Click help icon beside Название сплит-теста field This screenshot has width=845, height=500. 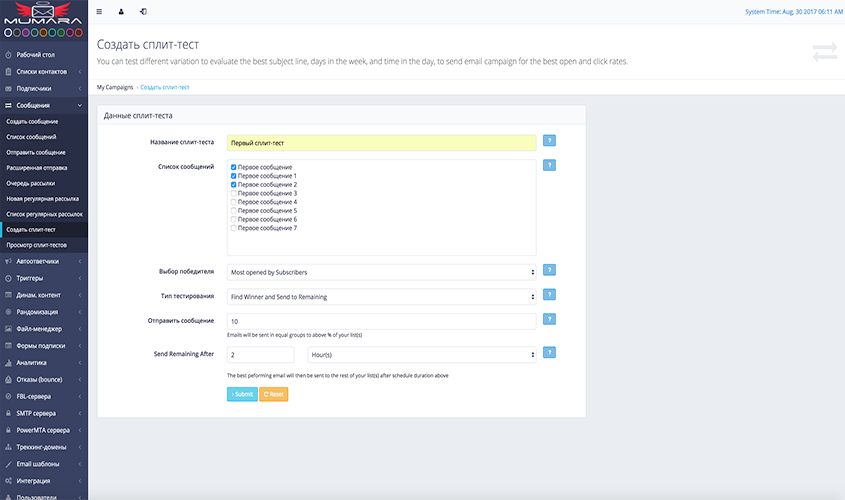click(x=549, y=142)
